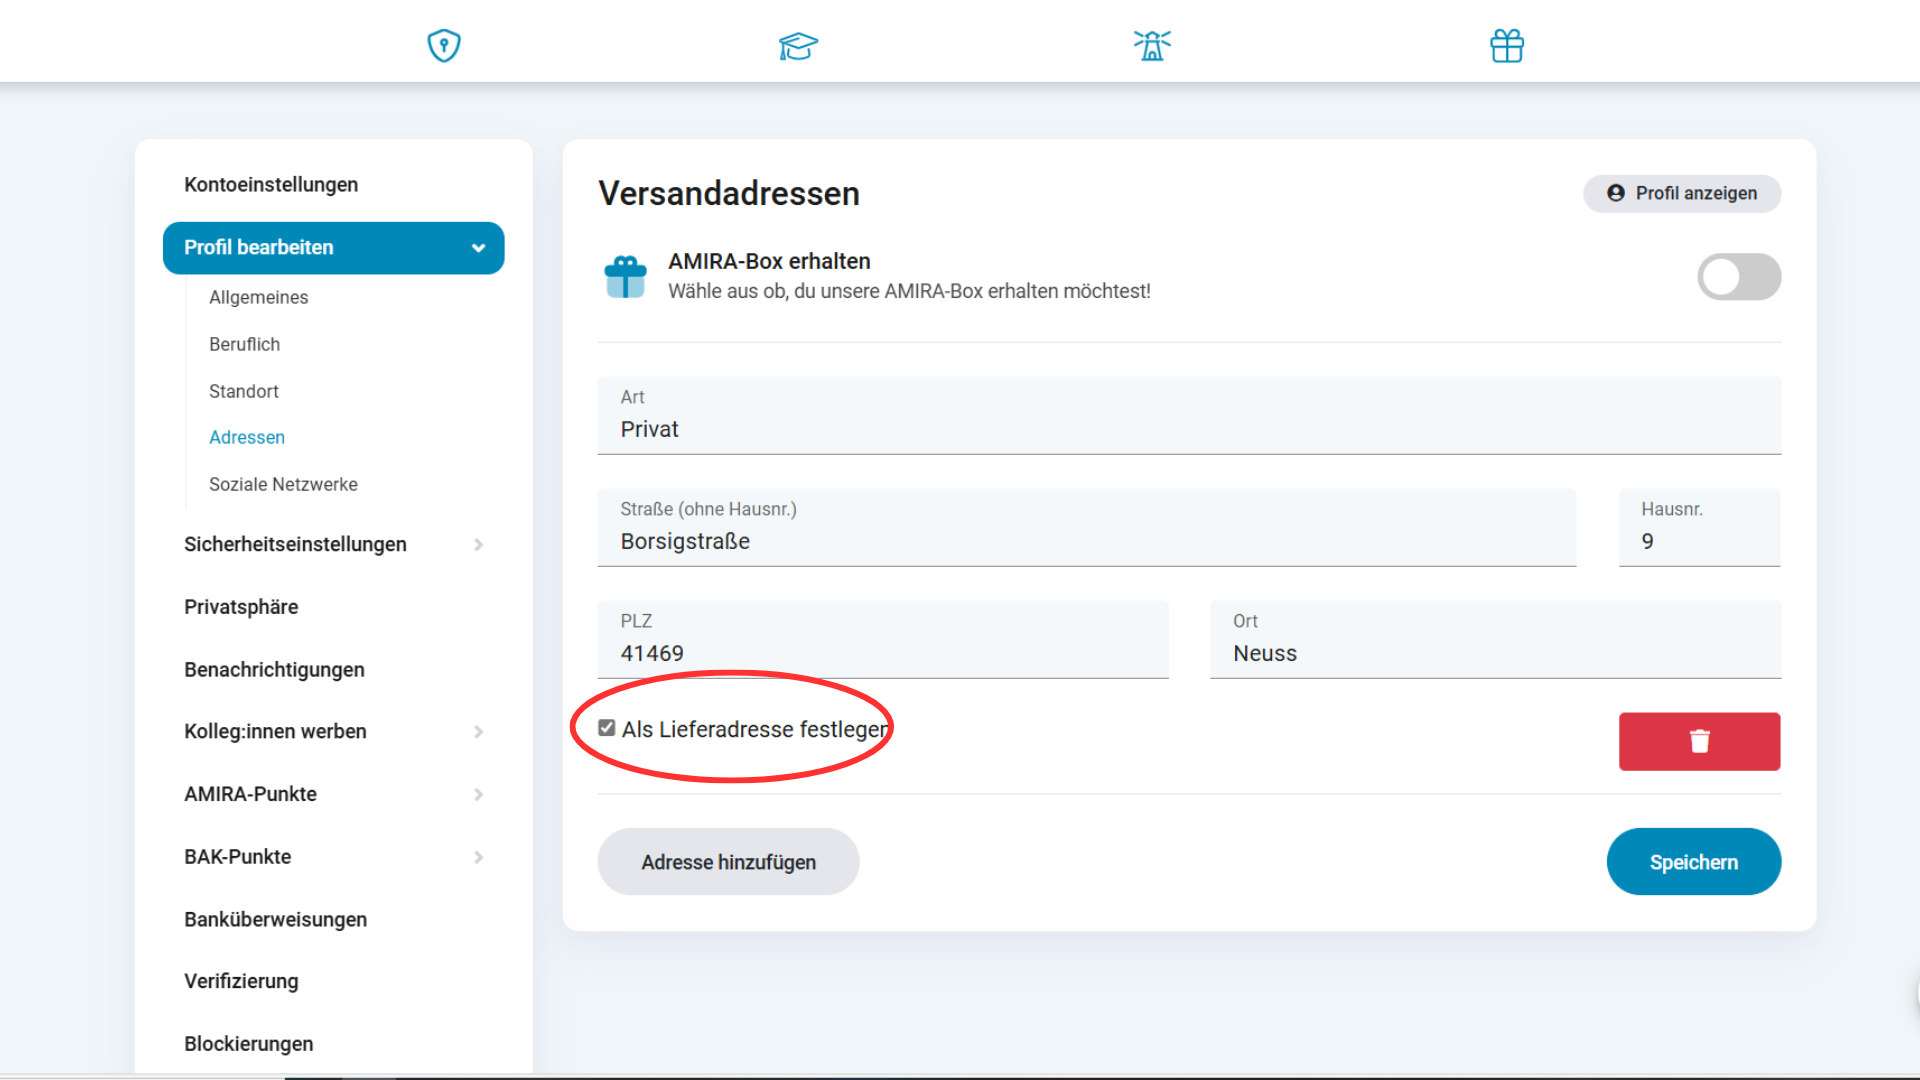Collapse the Profil bearbeiten section
The height and width of the screenshot is (1080, 1920).
point(478,248)
